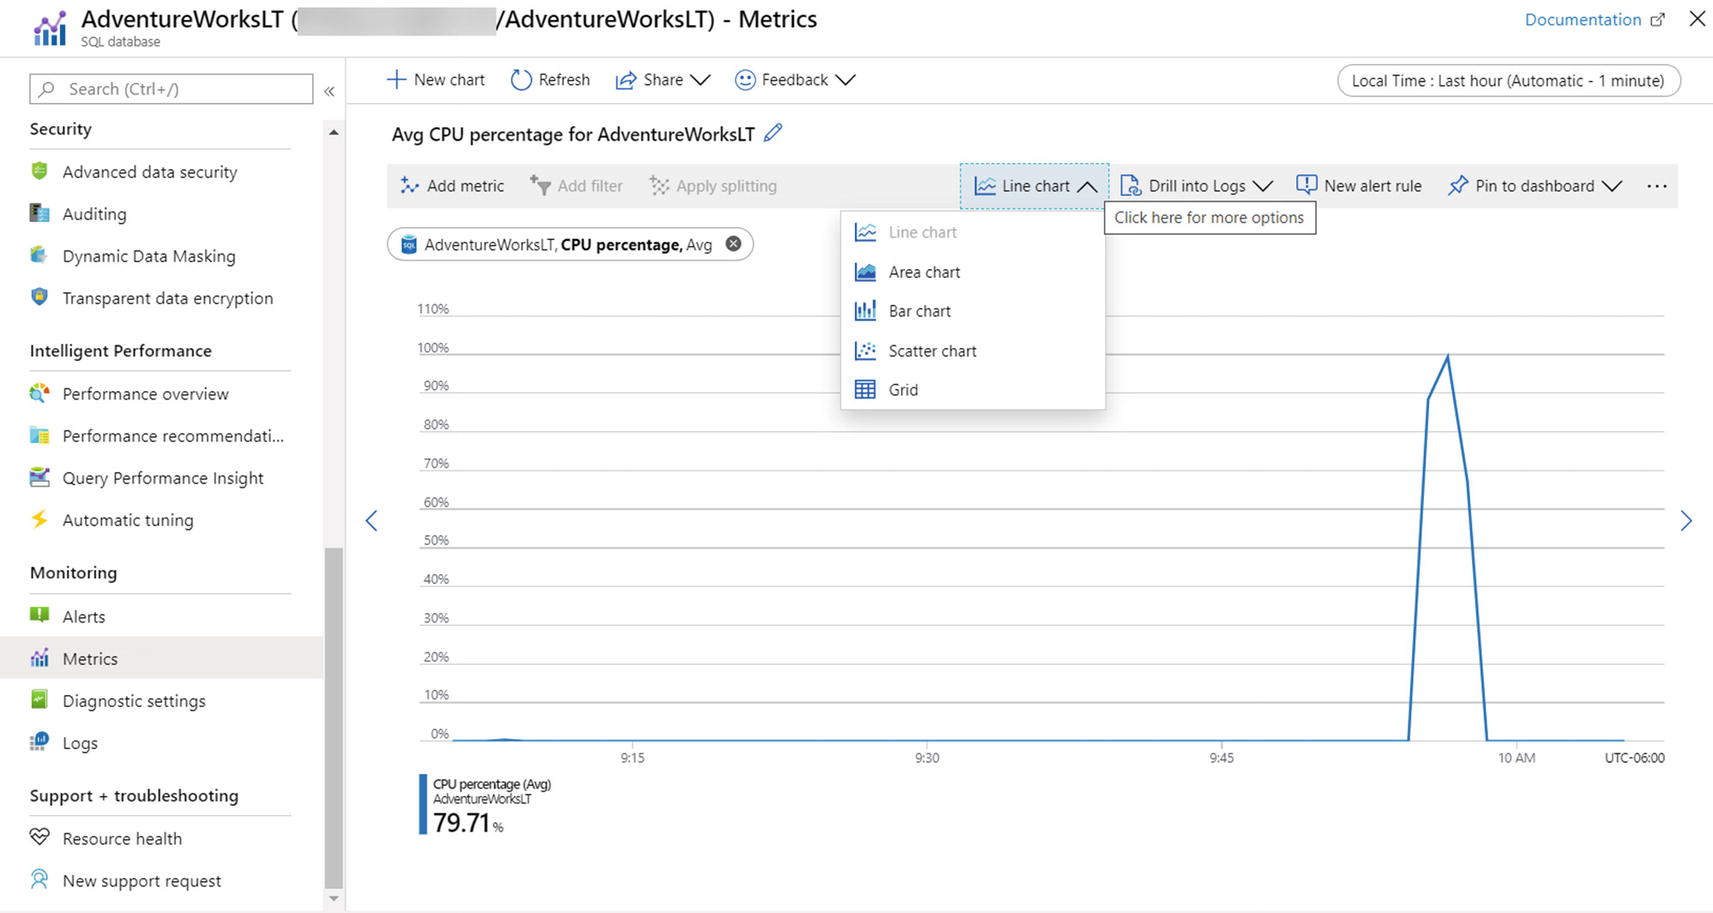This screenshot has height=913, width=1713.
Task: Go to Query Performance Insight
Action: pos(163,478)
